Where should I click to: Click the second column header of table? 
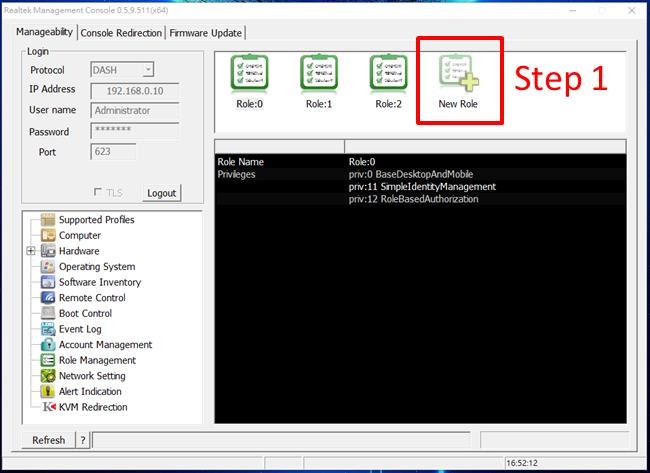coord(485,146)
